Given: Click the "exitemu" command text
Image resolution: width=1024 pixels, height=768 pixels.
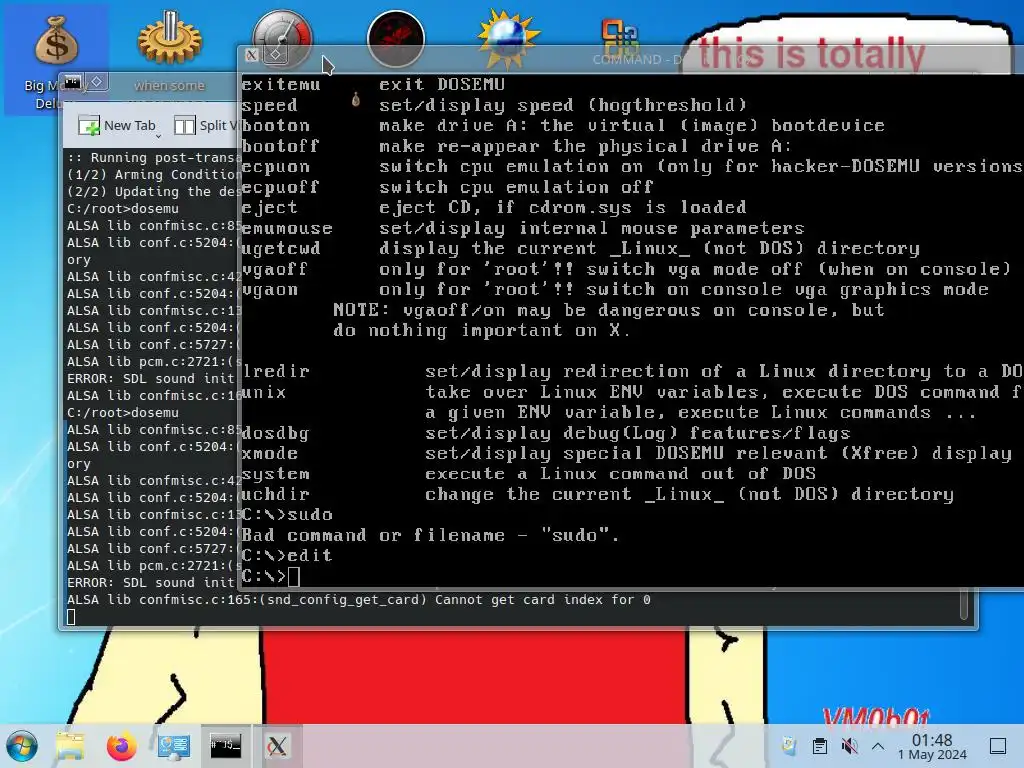Looking at the screenshot, I should coord(281,84).
